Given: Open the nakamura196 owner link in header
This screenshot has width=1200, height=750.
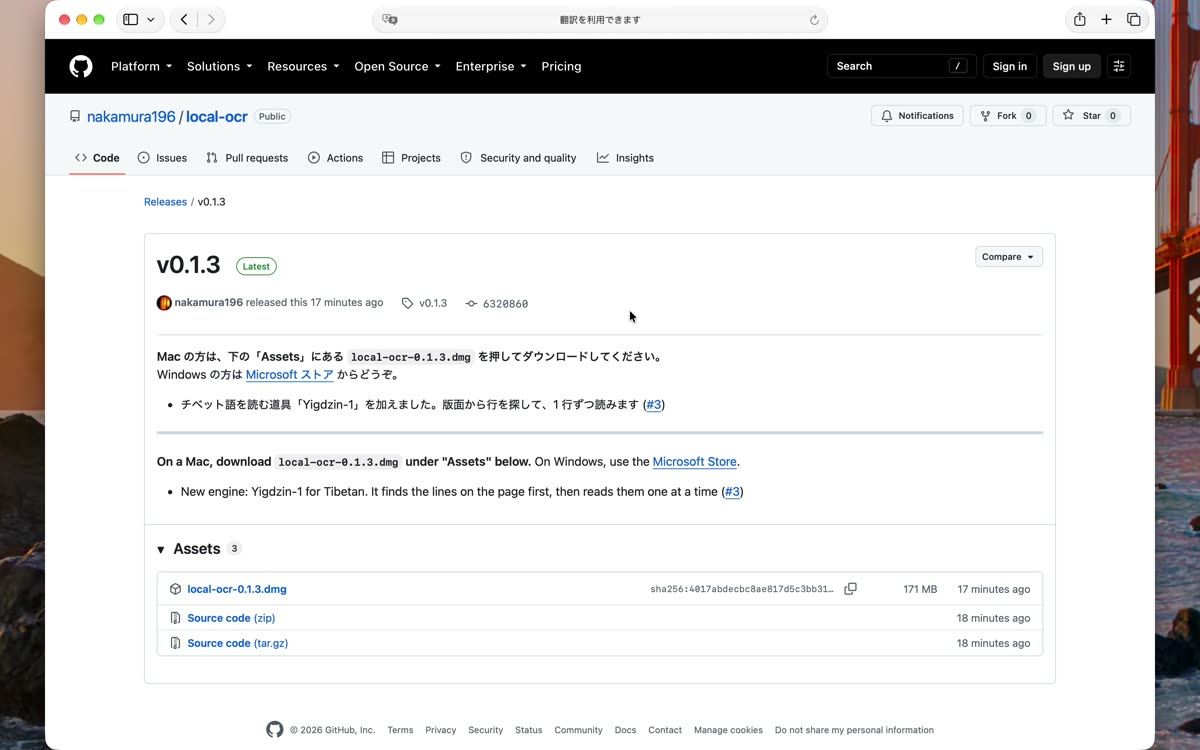Looking at the screenshot, I should tap(131, 117).
